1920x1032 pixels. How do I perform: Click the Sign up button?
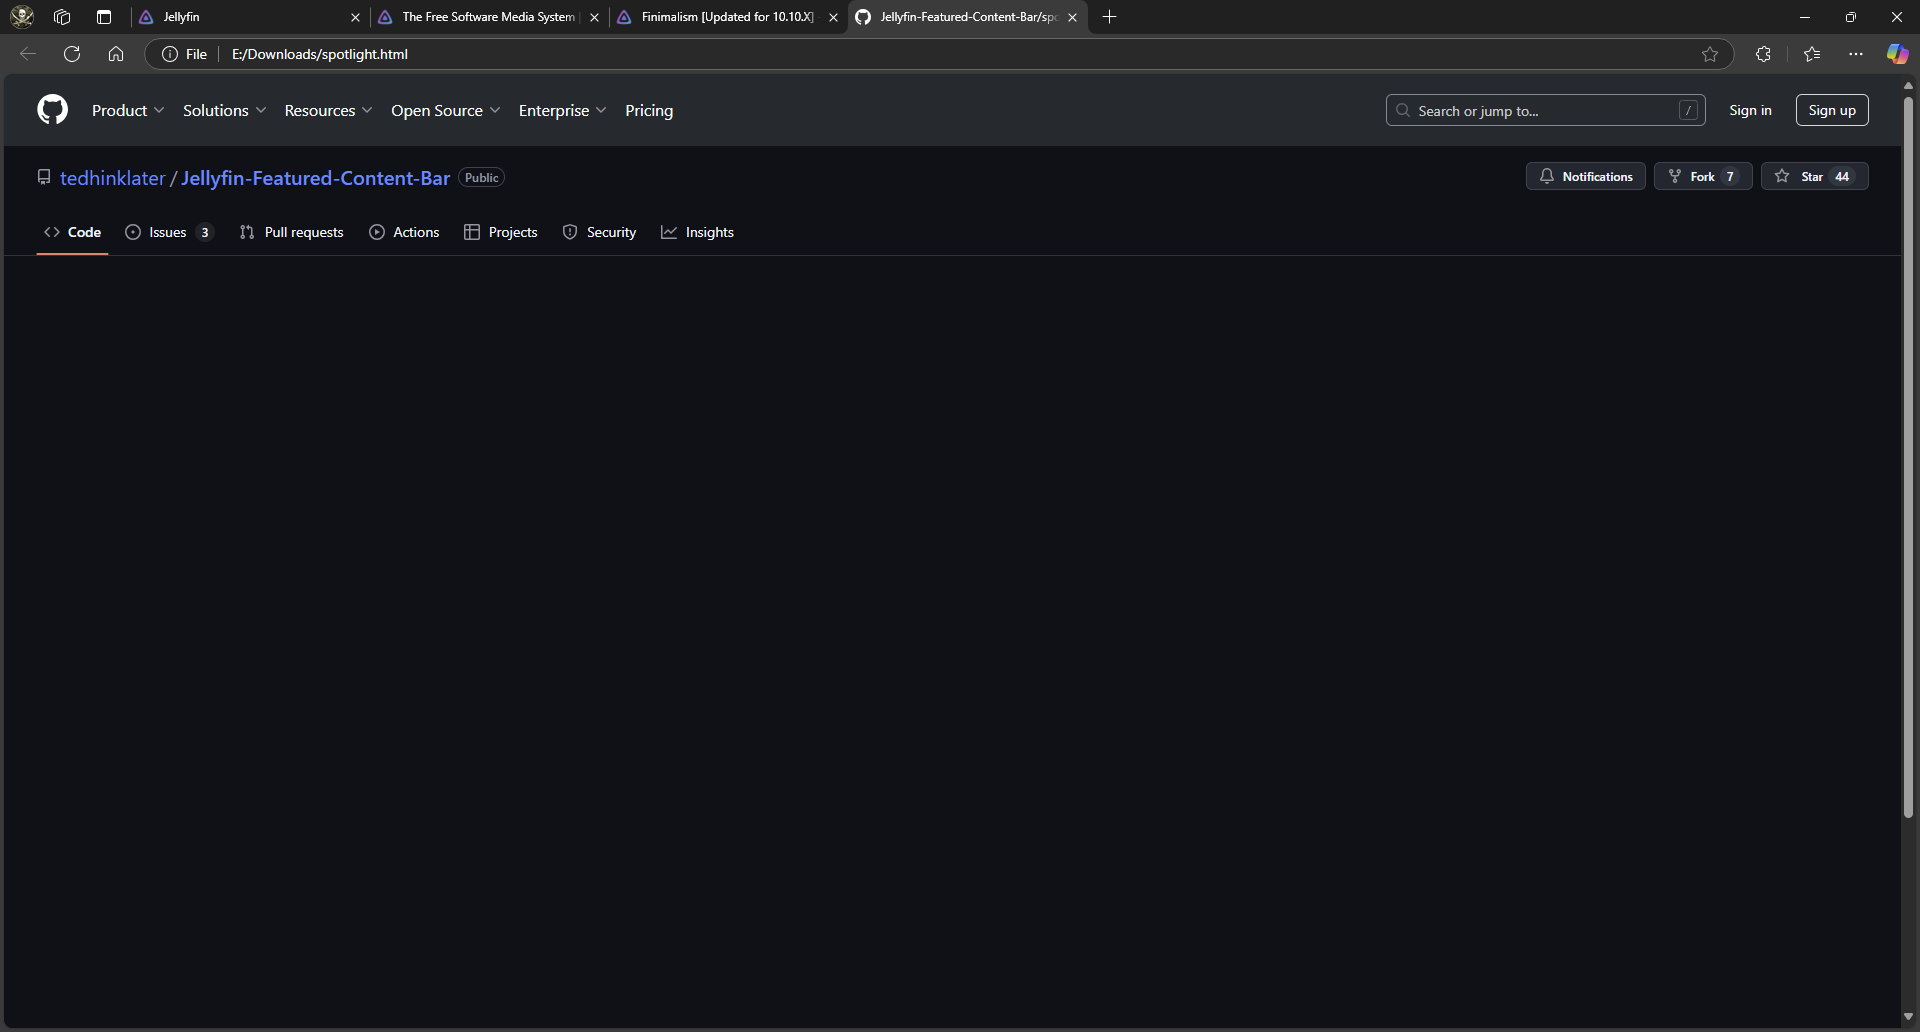tap(1831, 110)
